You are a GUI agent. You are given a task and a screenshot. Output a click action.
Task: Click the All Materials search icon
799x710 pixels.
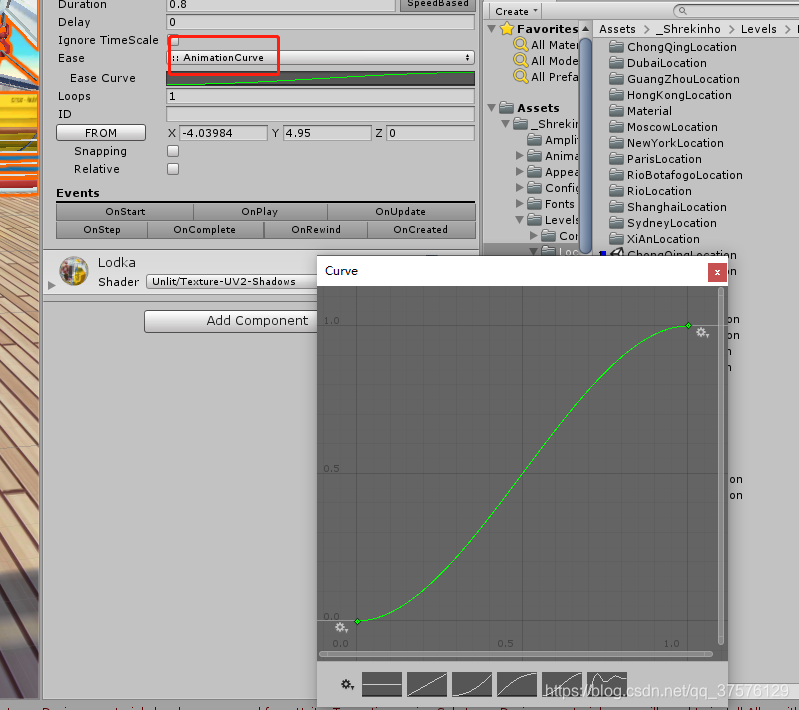tap(520, 45)
